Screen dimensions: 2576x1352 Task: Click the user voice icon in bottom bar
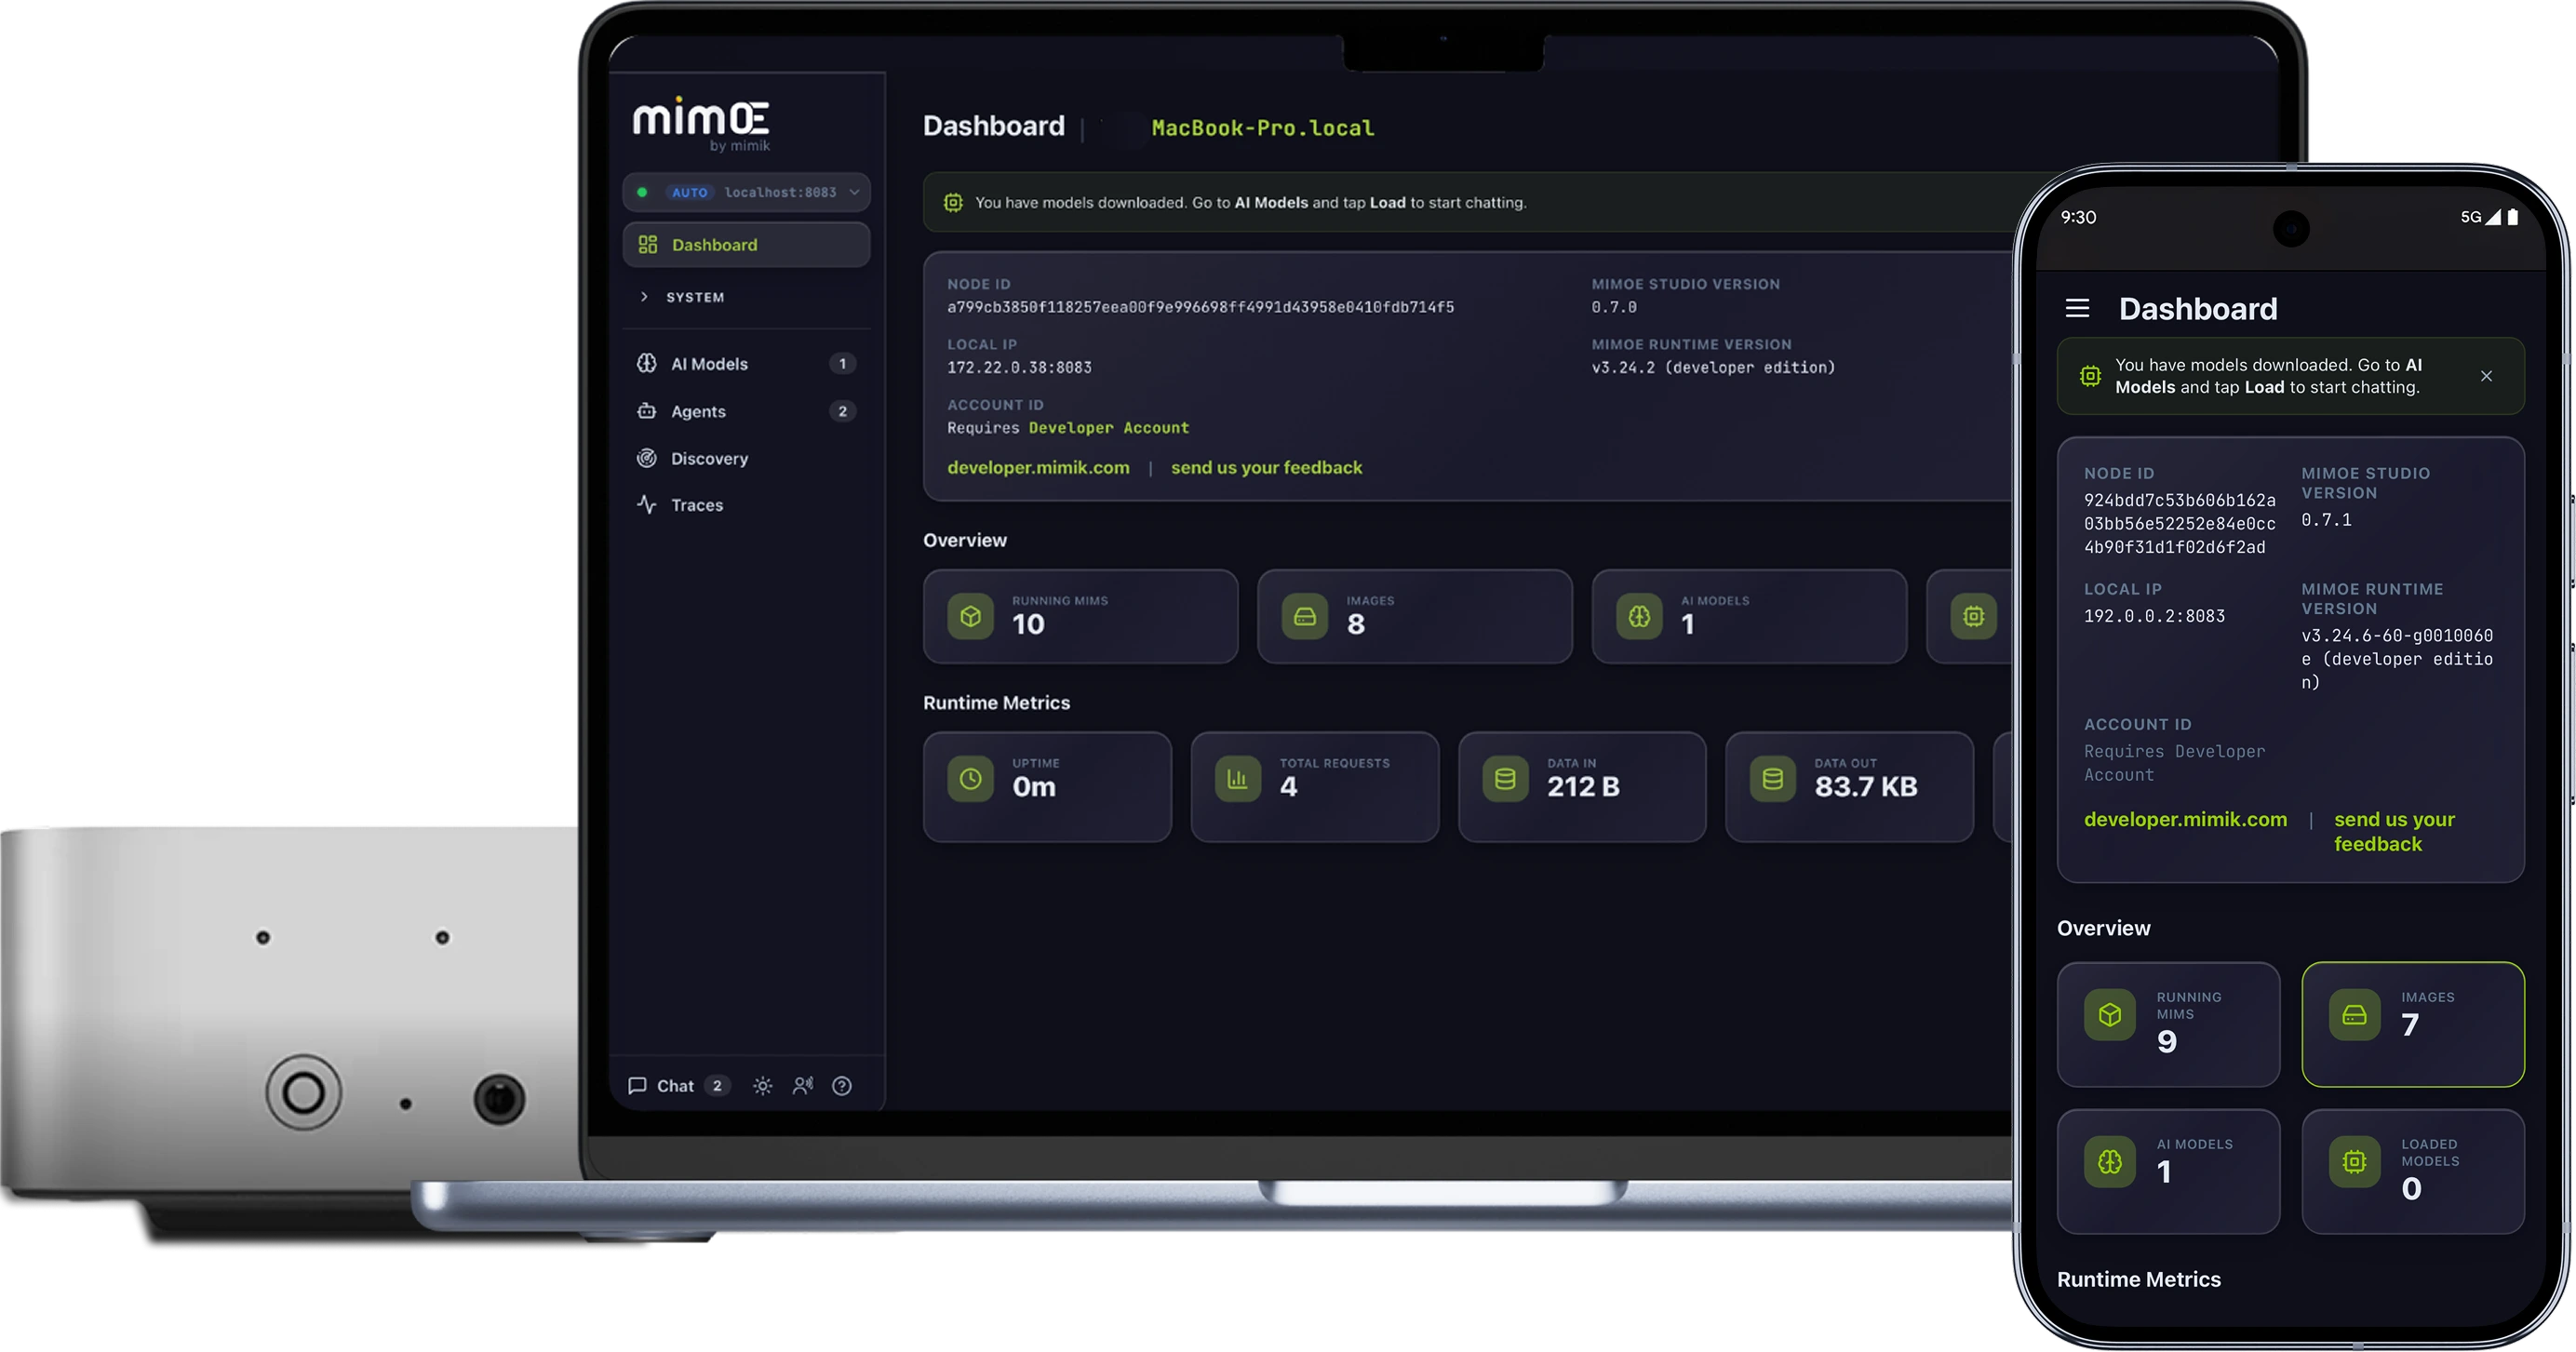click(x=803, y=1086)
